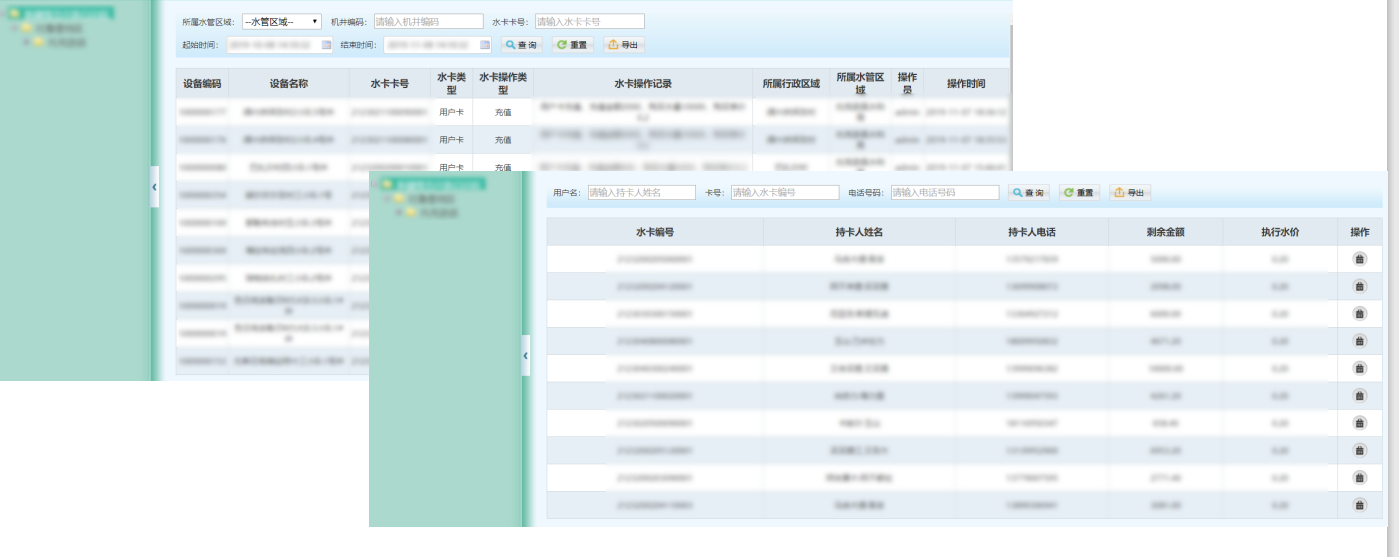Click the 电话号码 input field
Viewport: 1399px width, 557px height.
point(945,192)
